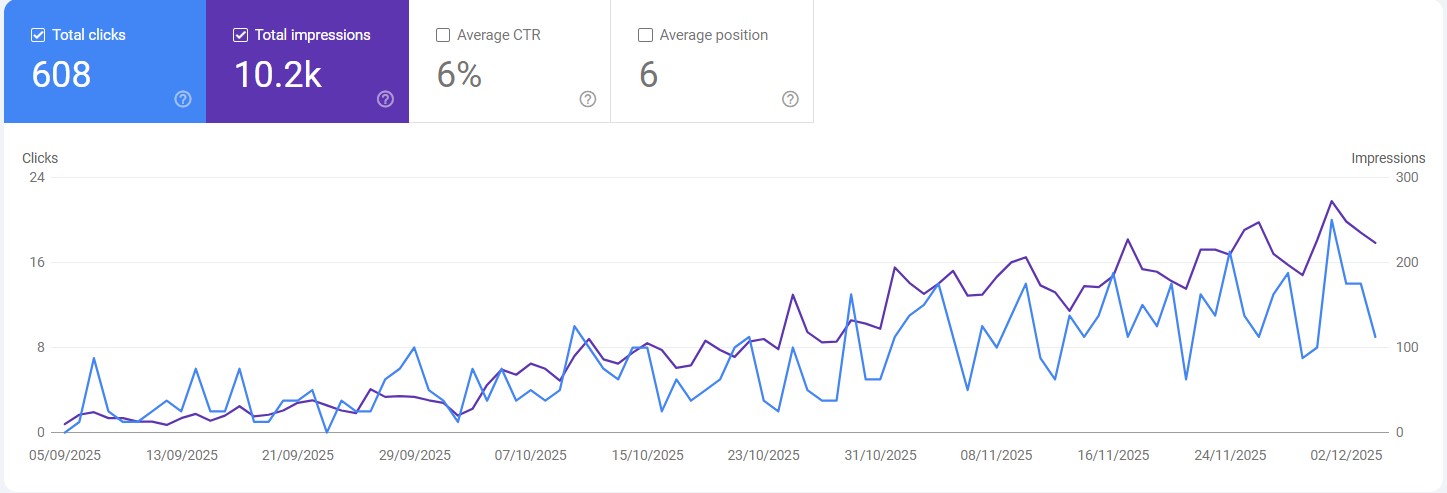Image resolution: width=1447 pixels, height=493 pixels.
Task: Click the 6% Average CTR value
Action: point(460,75)
